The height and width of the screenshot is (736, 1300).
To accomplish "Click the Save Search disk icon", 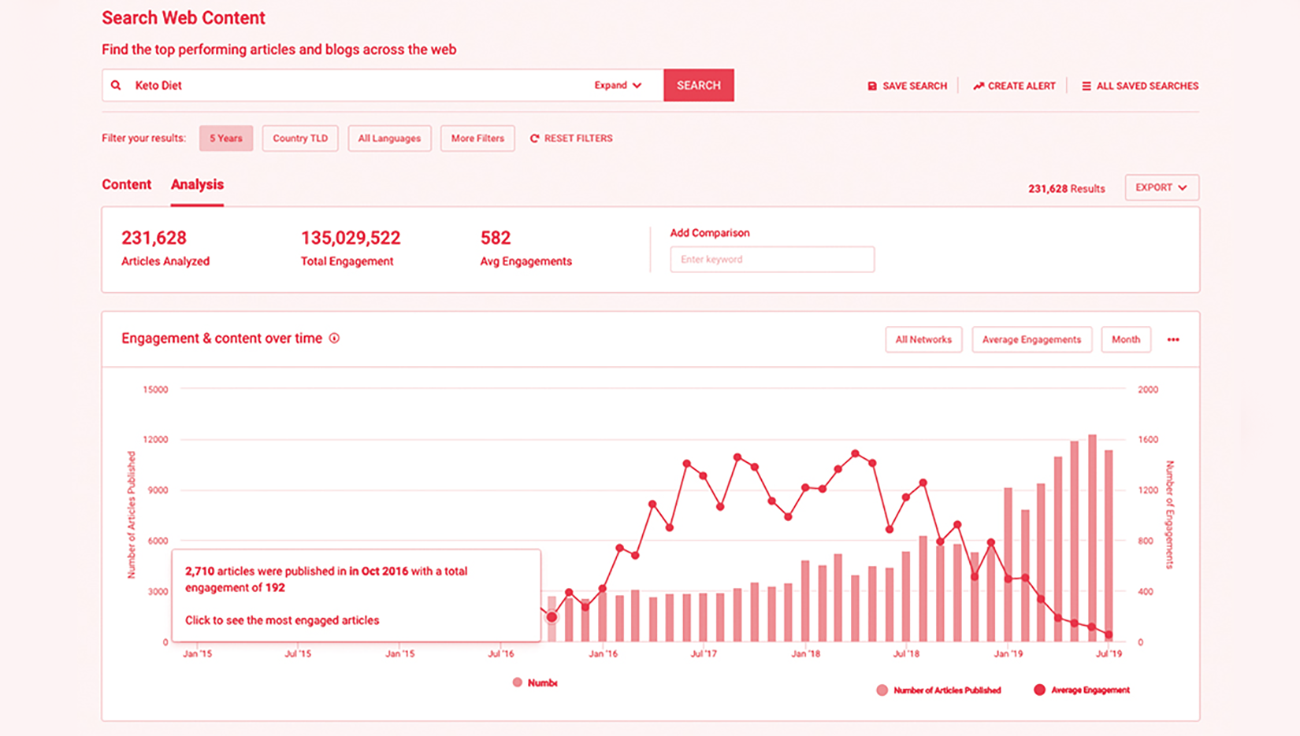I will click(872, 87).
